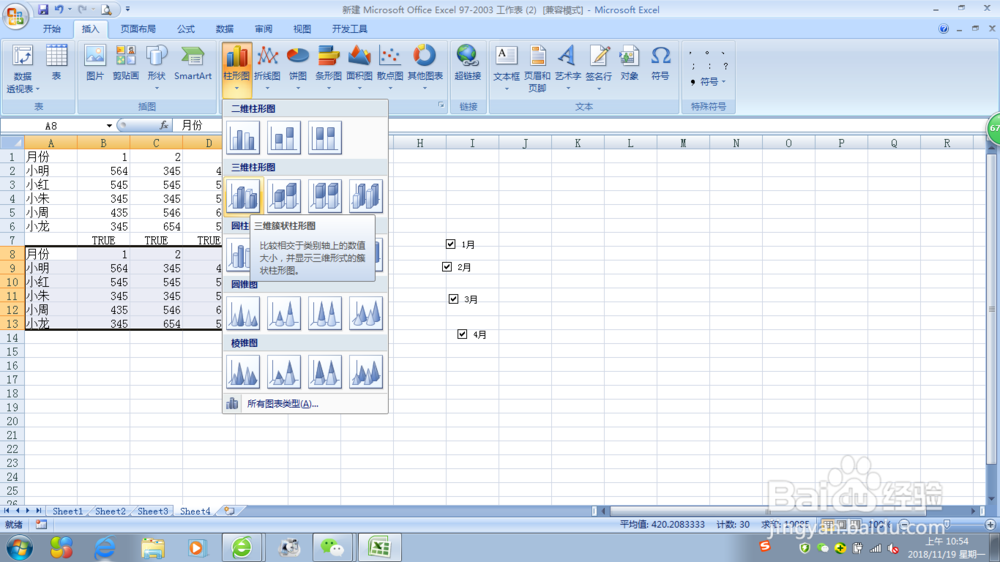The image size is (1000, 562).
Task: Switch to Sheet3 worksheet tab
Action: 152,511
